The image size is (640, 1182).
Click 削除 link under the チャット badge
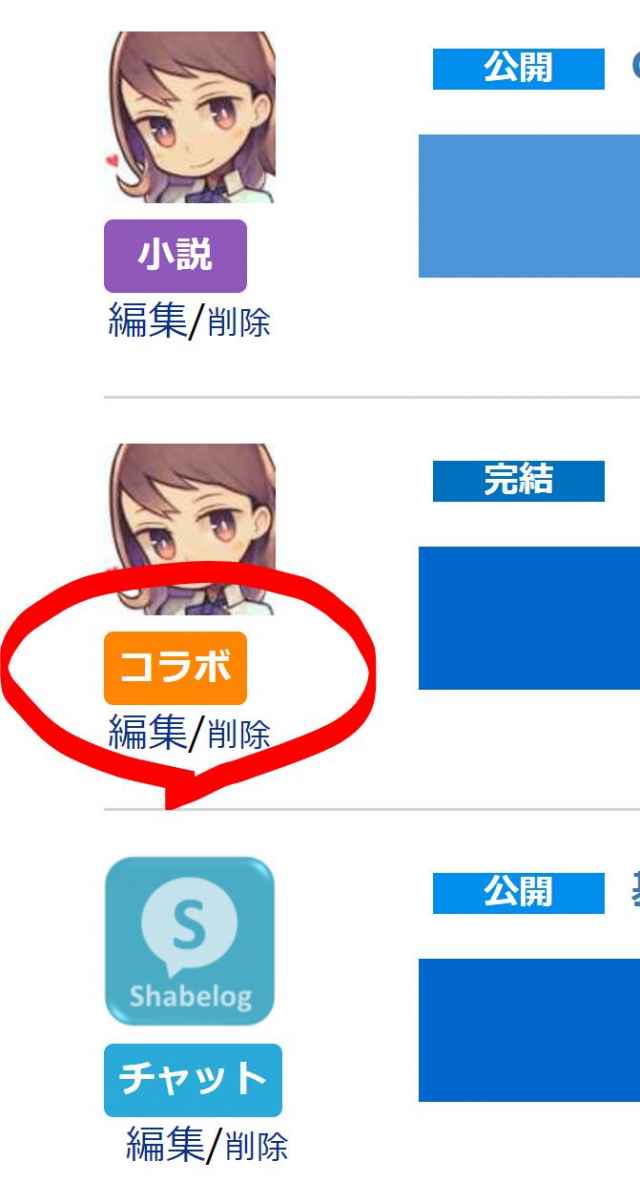pyautogui.click(x=256, y=1147)
